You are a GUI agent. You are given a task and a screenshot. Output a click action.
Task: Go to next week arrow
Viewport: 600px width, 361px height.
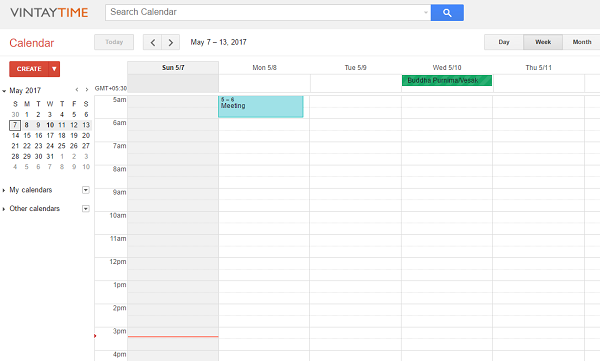[171, 42]
